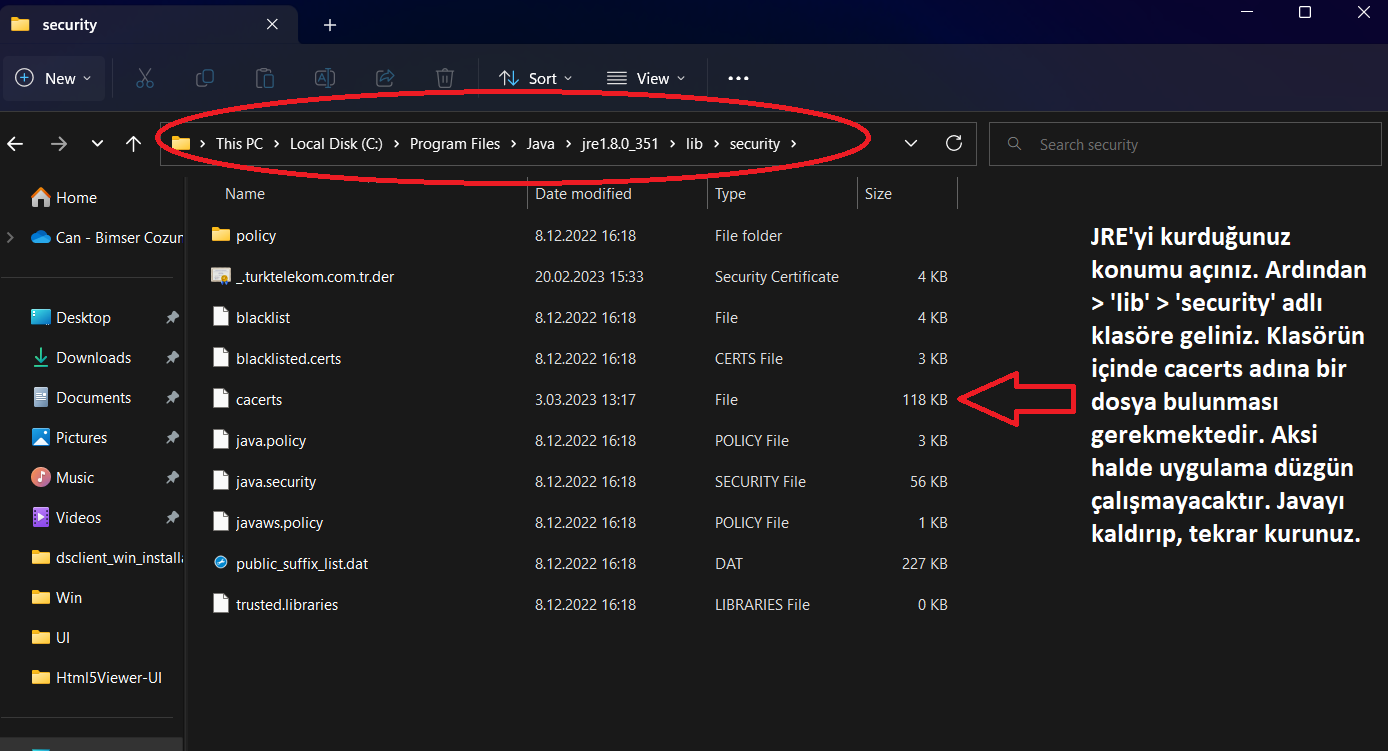
Task: Click the Home icon in sidebar
Action: click(x=41, y=197)
